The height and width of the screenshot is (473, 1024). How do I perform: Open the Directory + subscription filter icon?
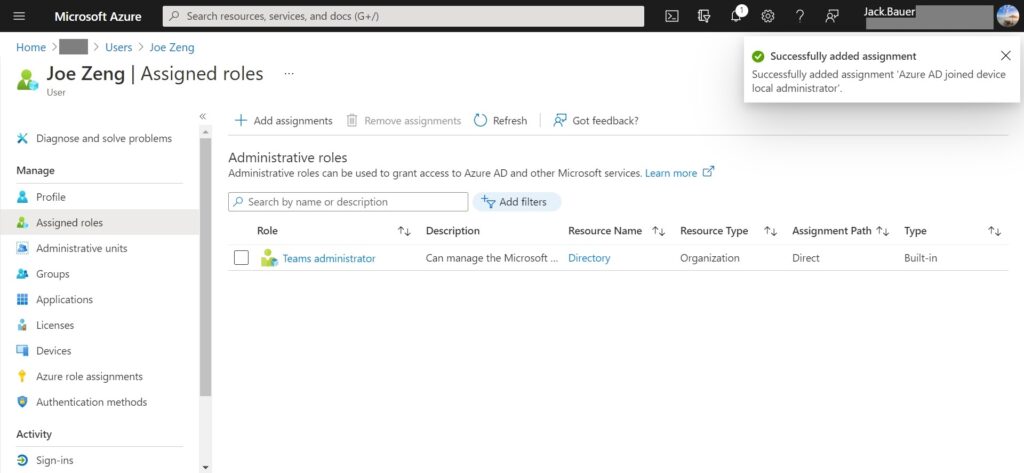pyautogui.click(x=704, y=16)
